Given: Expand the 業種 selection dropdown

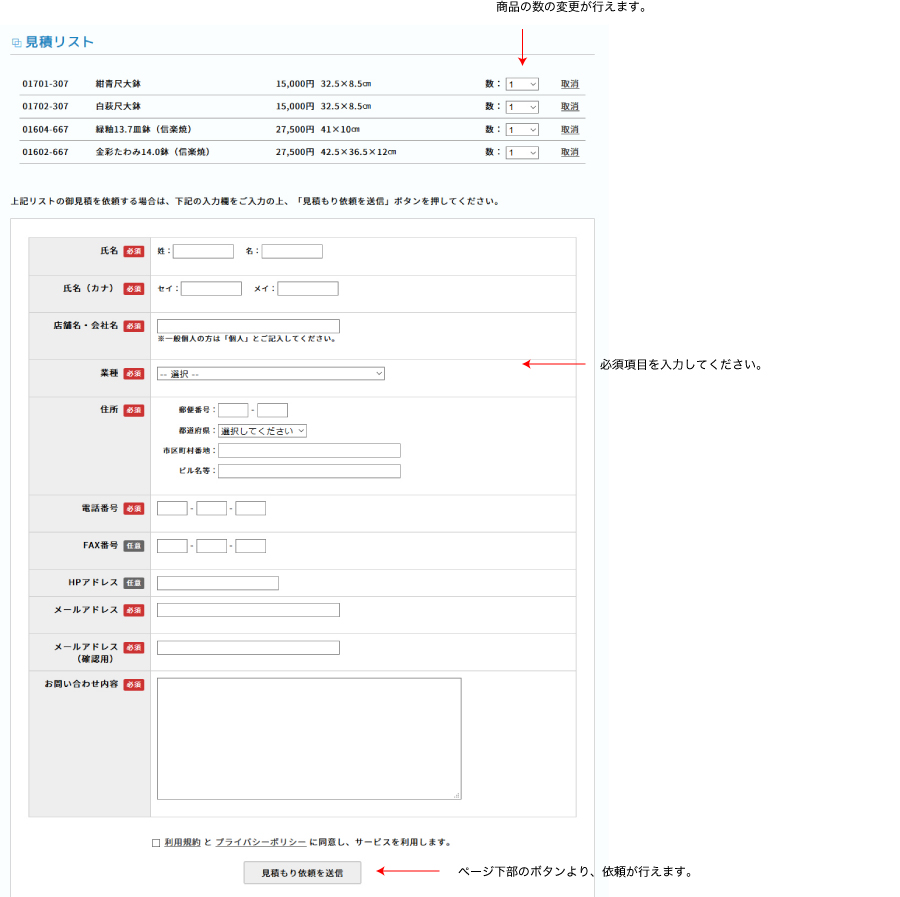Looking at the screenshot, I should [x=270, y=374].
